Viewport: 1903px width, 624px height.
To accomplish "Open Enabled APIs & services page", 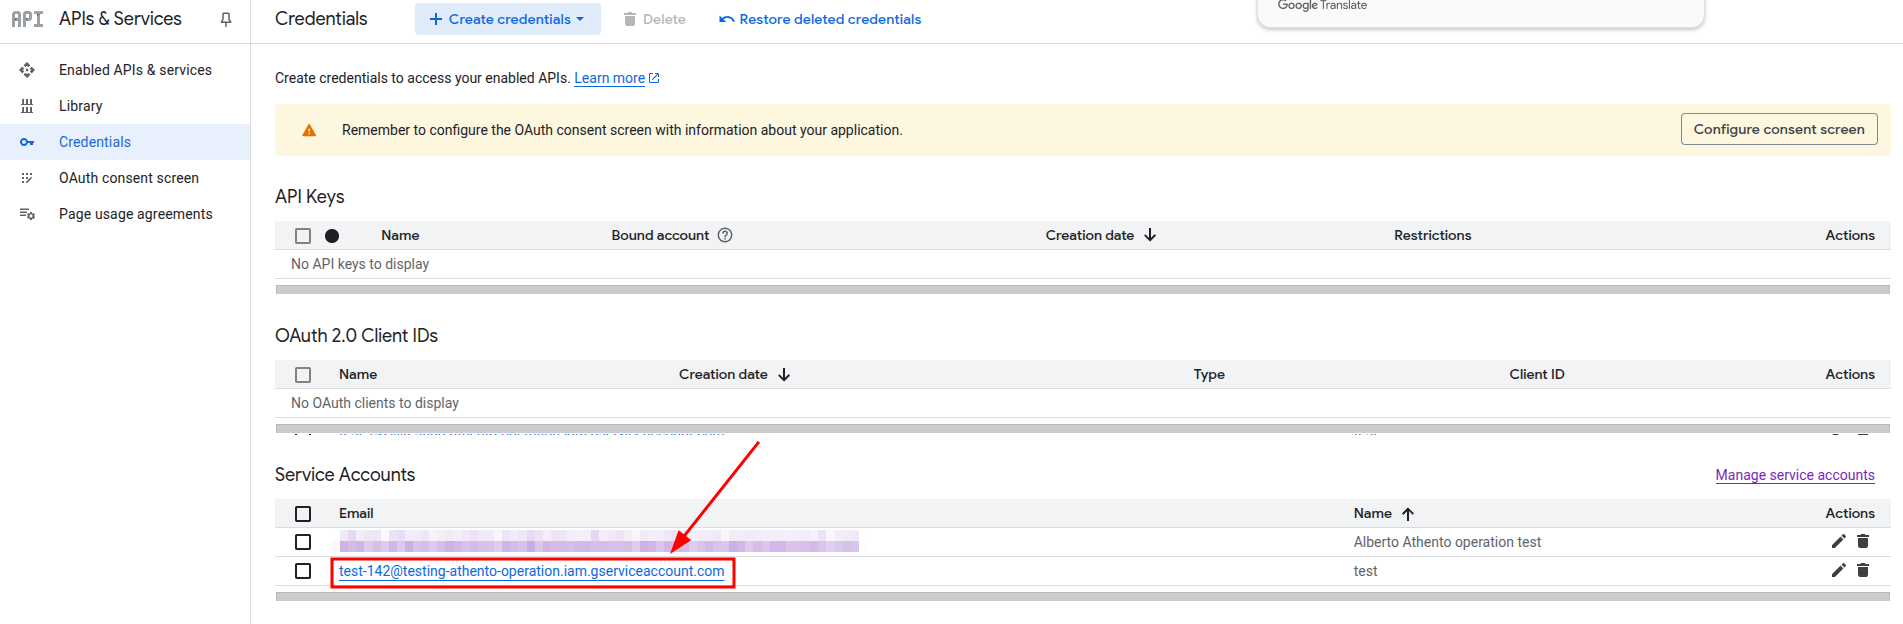I will click(135, 70).
